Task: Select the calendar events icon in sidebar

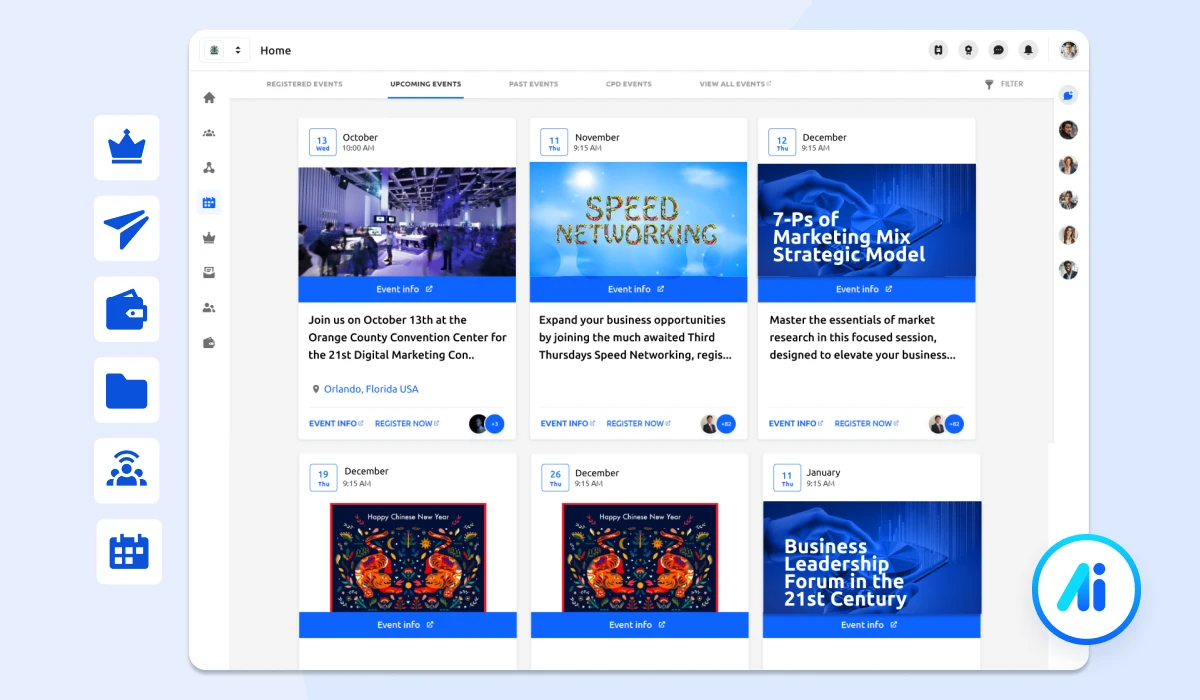Action: pos(209,203)
